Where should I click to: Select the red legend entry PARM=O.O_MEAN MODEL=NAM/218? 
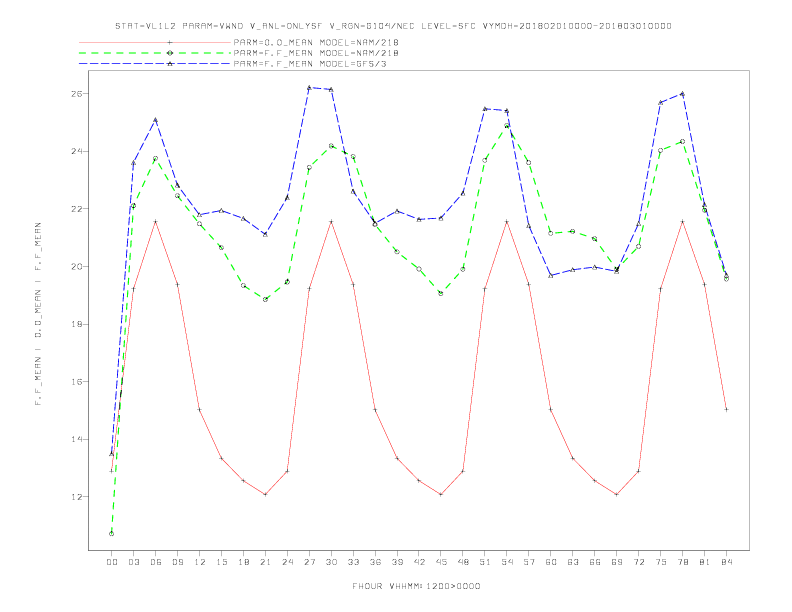pos(316,42)
